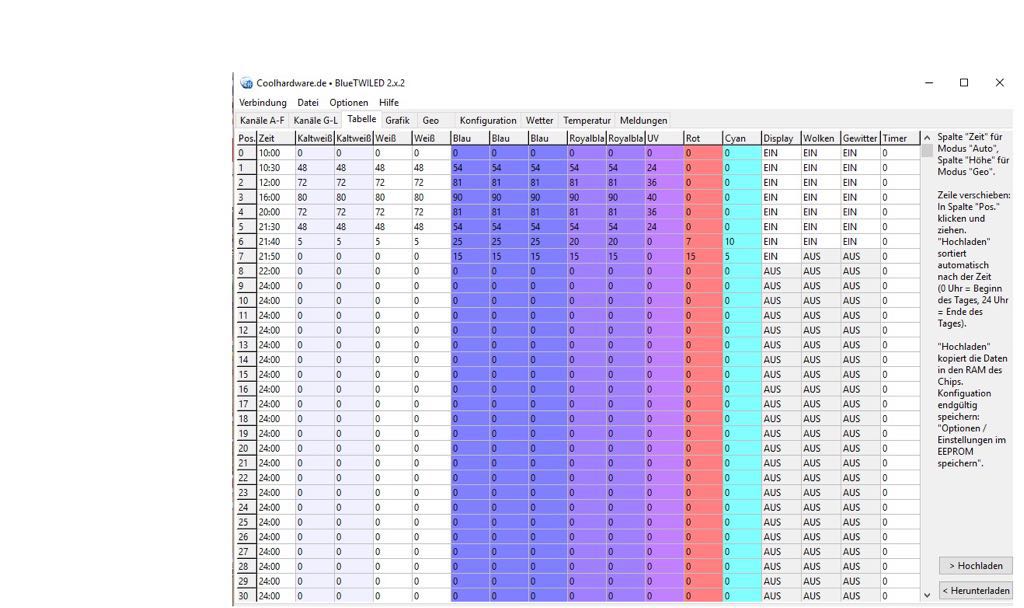The width and height of the screenshot is (1024, 608).
Task: Click the red Rot cell showing 15
Action: tap(702, 257)
